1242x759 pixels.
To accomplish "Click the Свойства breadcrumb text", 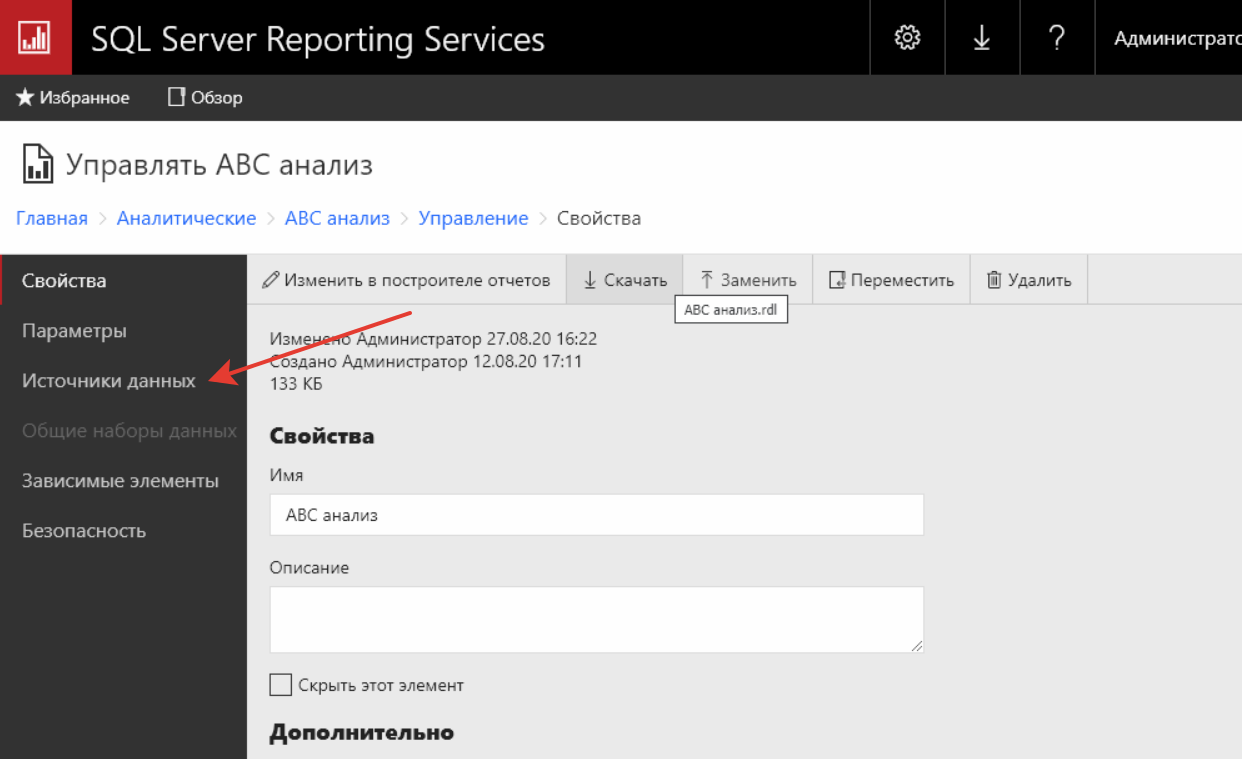I will pyautogui.click(x=599, y=218).
